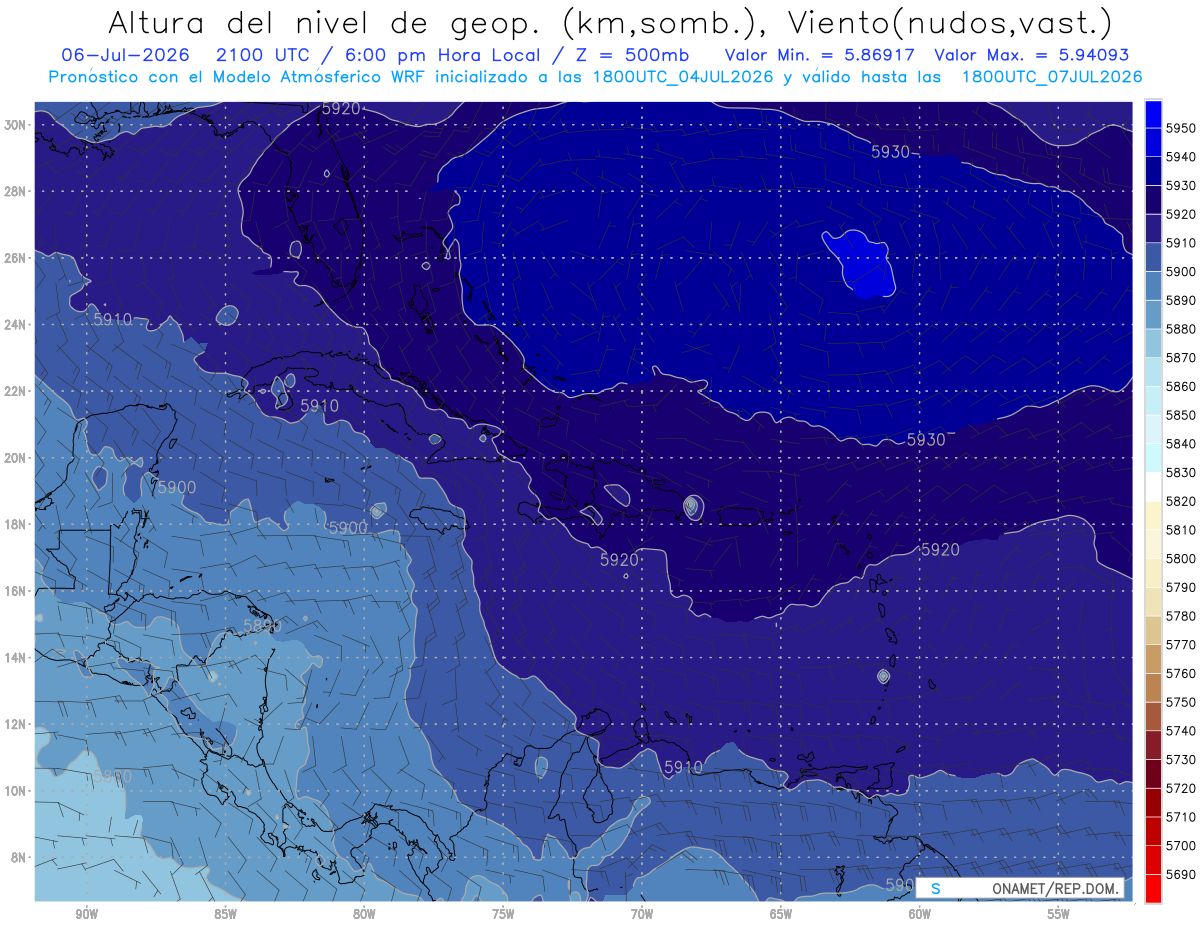The height and width of the screenshot is (927, 1200).
Task: Click the '65W' longitude axis label
Action: (781, 914)
